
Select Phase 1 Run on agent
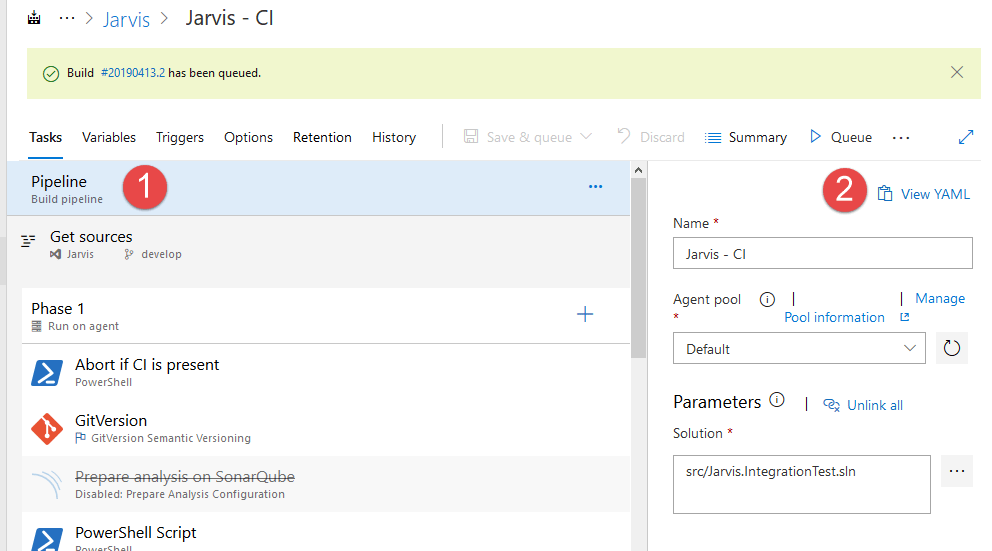[326, 316]
